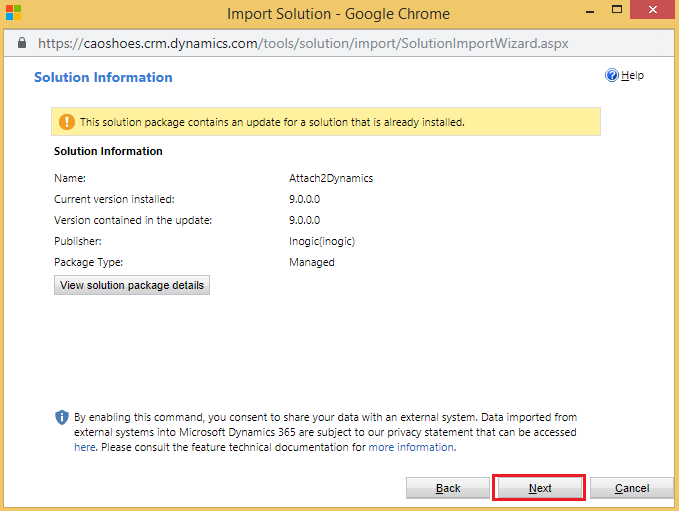The image size is (679, 511).
Task: Click the 'Publisher:' label
Action: [78, 241]
